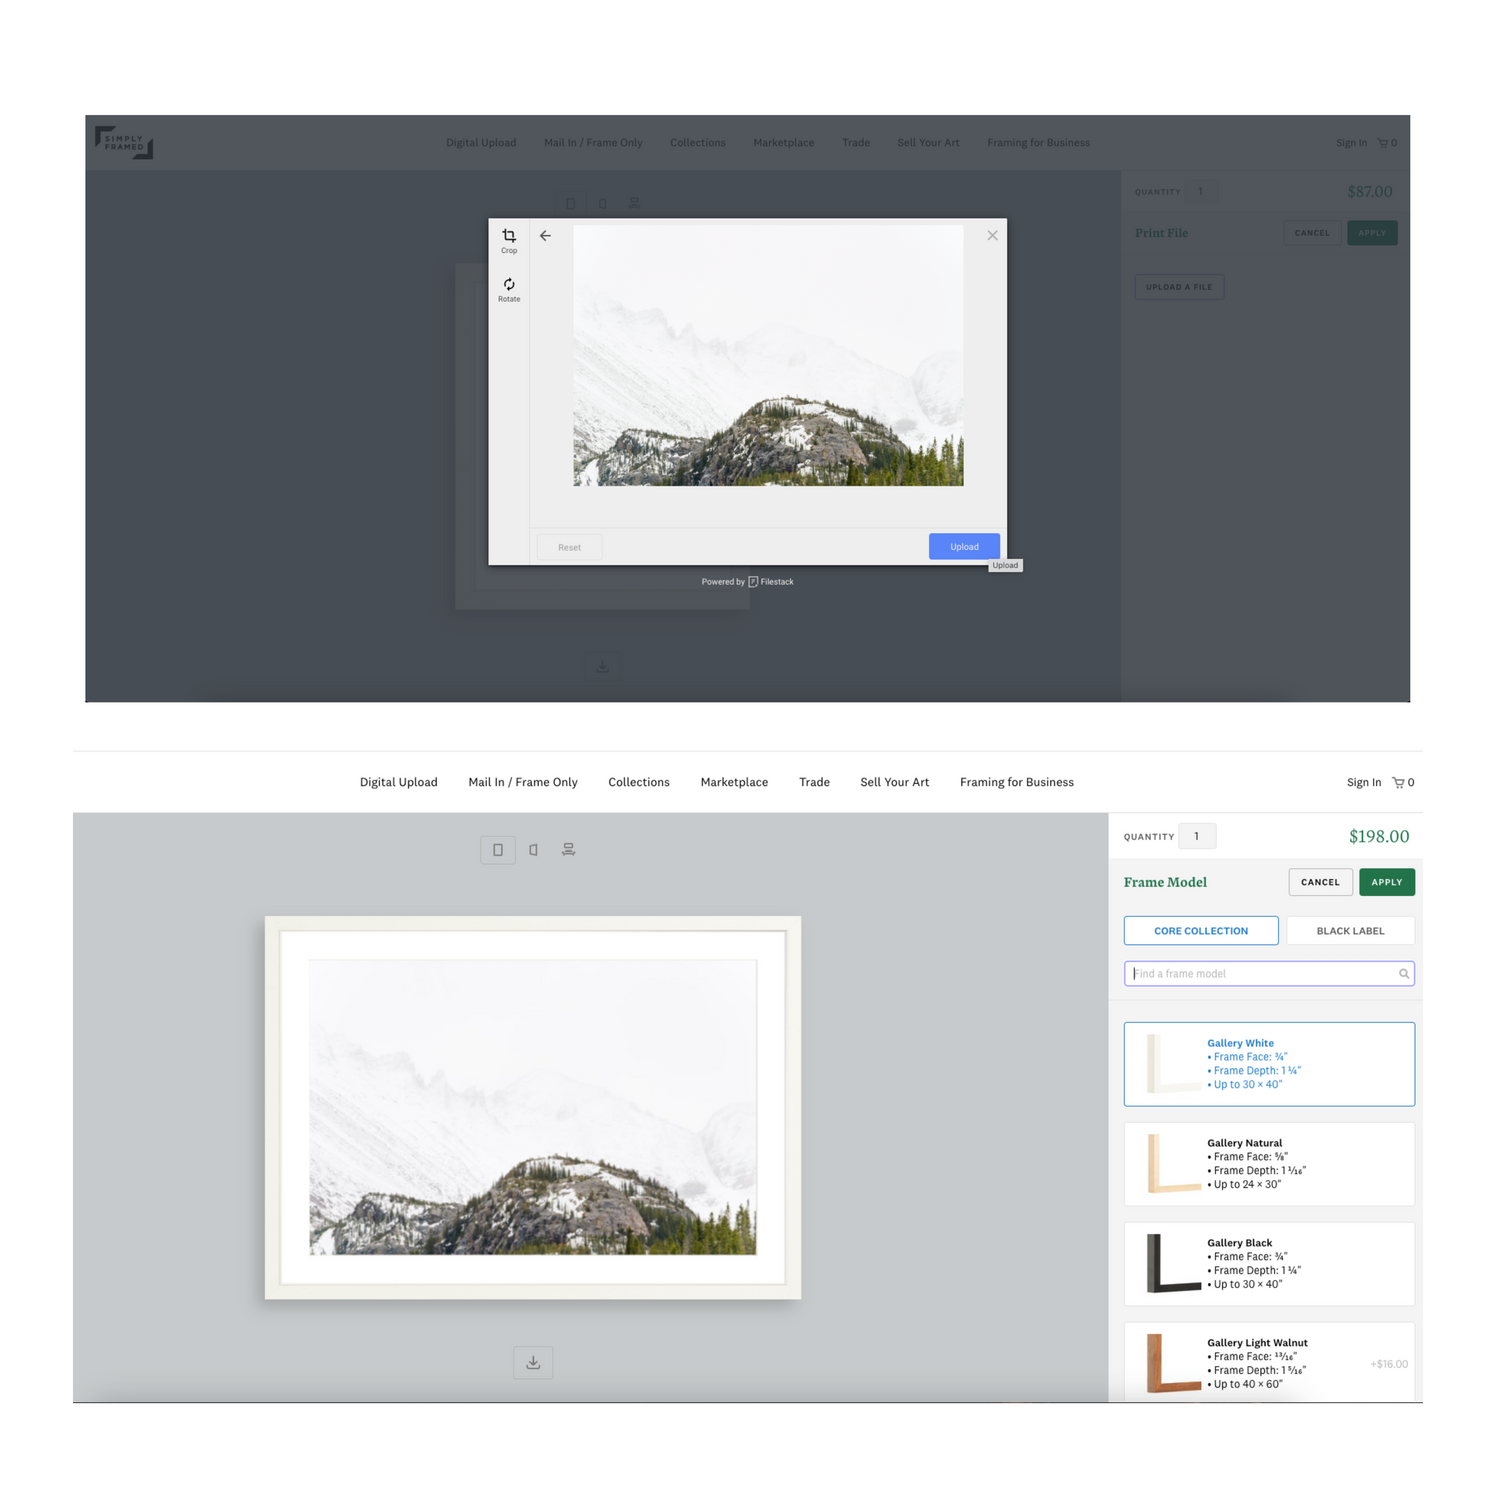Select the Crop tool in the upload dialog

(509, 239)
